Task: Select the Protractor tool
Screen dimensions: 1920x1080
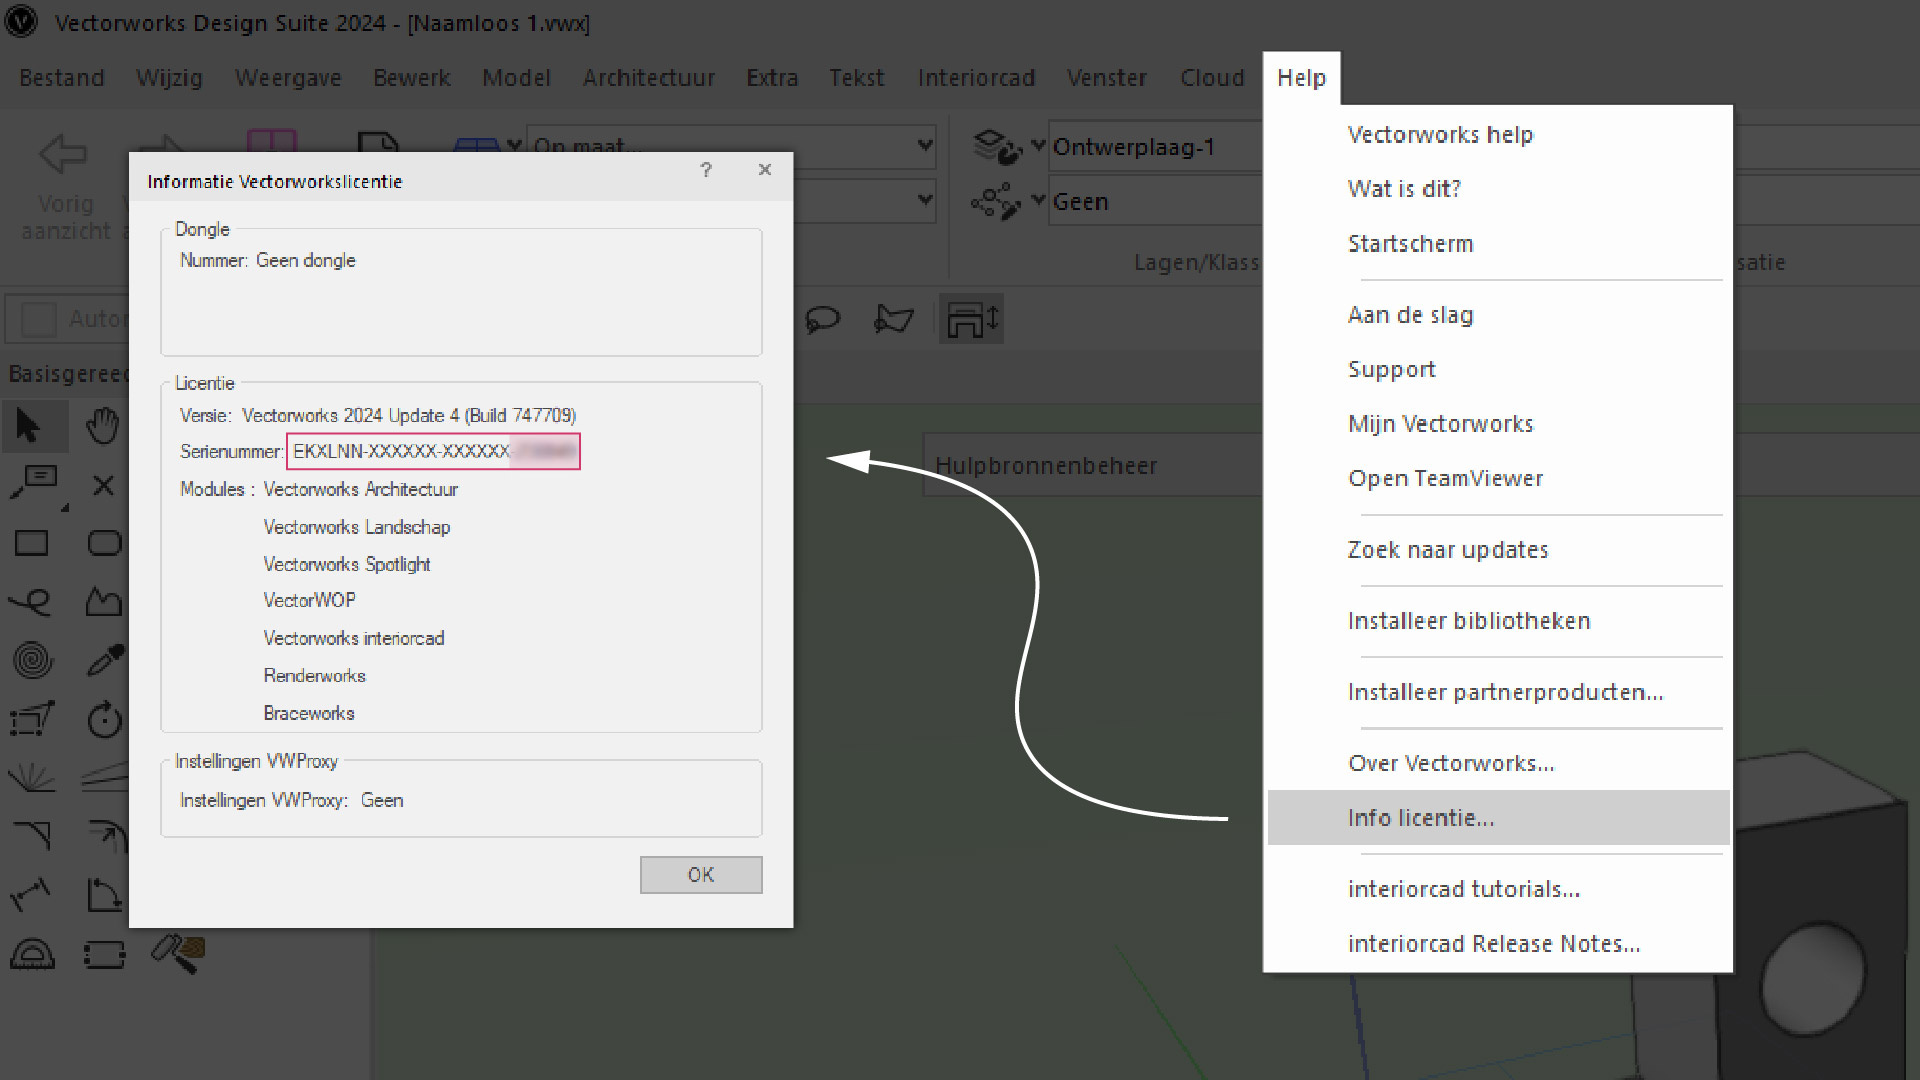Action: (x=32, y=955)
